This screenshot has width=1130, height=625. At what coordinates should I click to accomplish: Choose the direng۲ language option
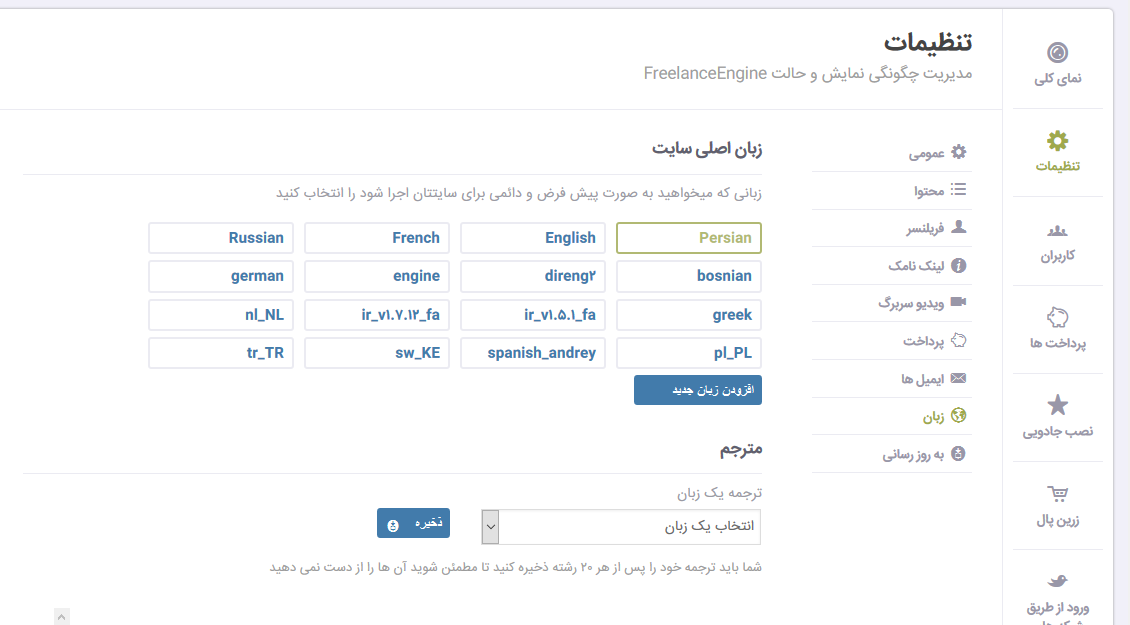pyautogui.click(x=533, y=276)
